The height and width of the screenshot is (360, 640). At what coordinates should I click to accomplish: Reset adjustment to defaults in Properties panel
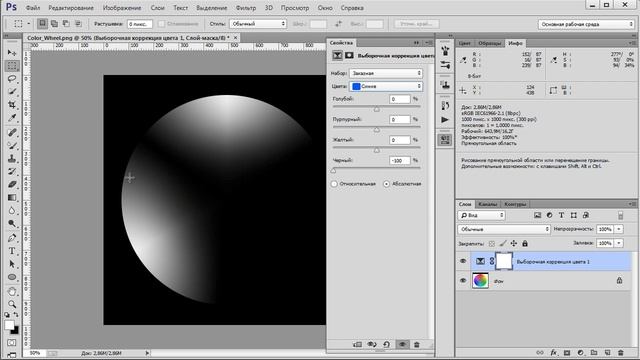(x=386, y=344)
